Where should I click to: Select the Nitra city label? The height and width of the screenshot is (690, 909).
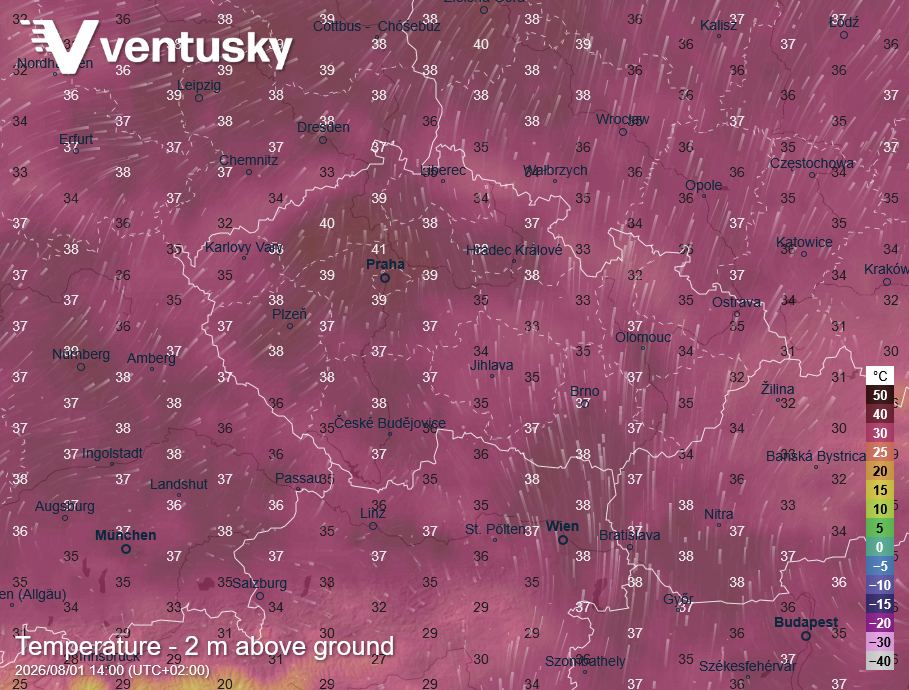718,514
